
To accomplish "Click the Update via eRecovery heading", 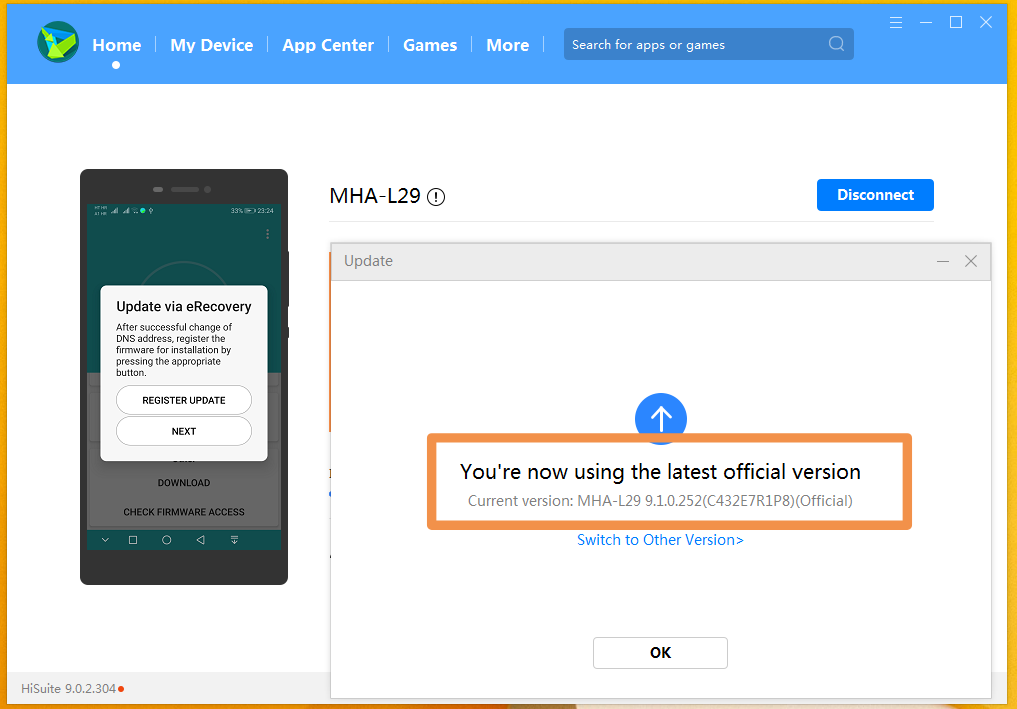I will point(184,306).
